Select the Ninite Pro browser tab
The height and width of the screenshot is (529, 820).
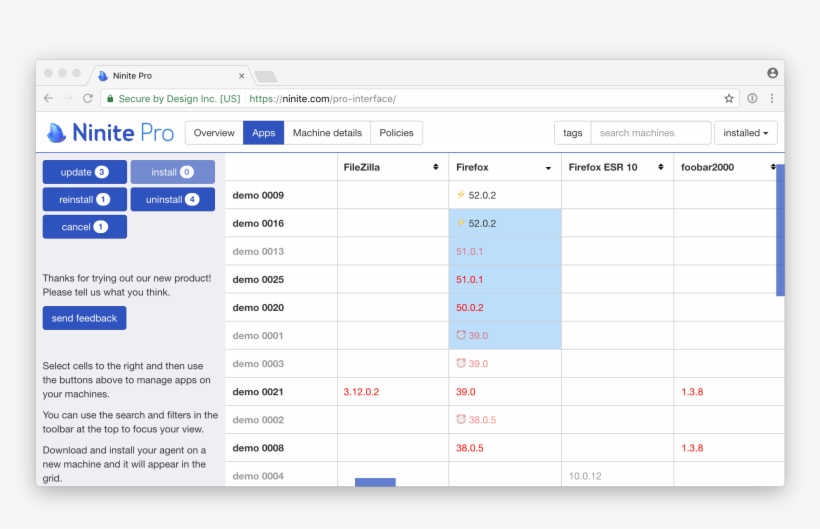[170, 76]
